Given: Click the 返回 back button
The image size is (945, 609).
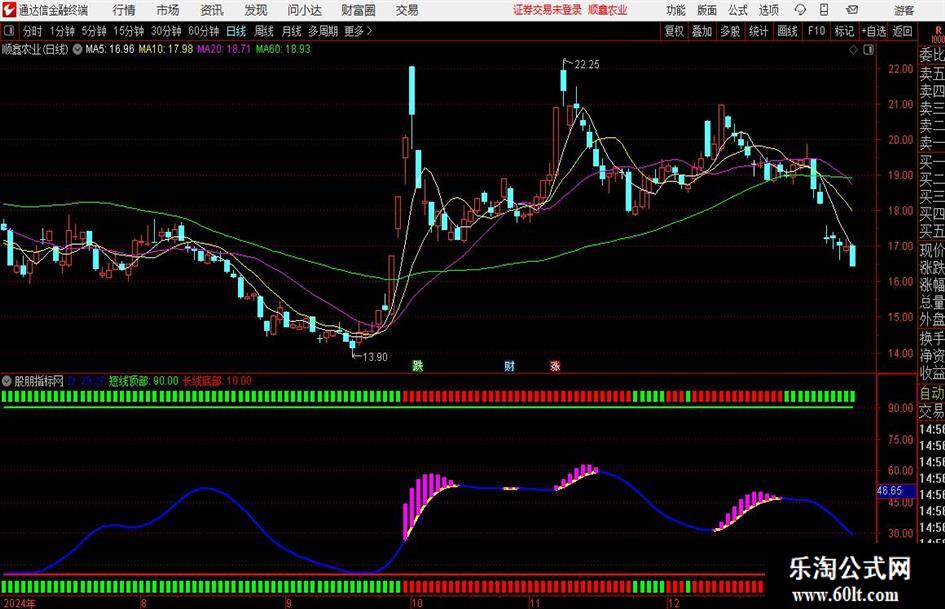Looking at the screenshot, I should [x=903, y=31].
